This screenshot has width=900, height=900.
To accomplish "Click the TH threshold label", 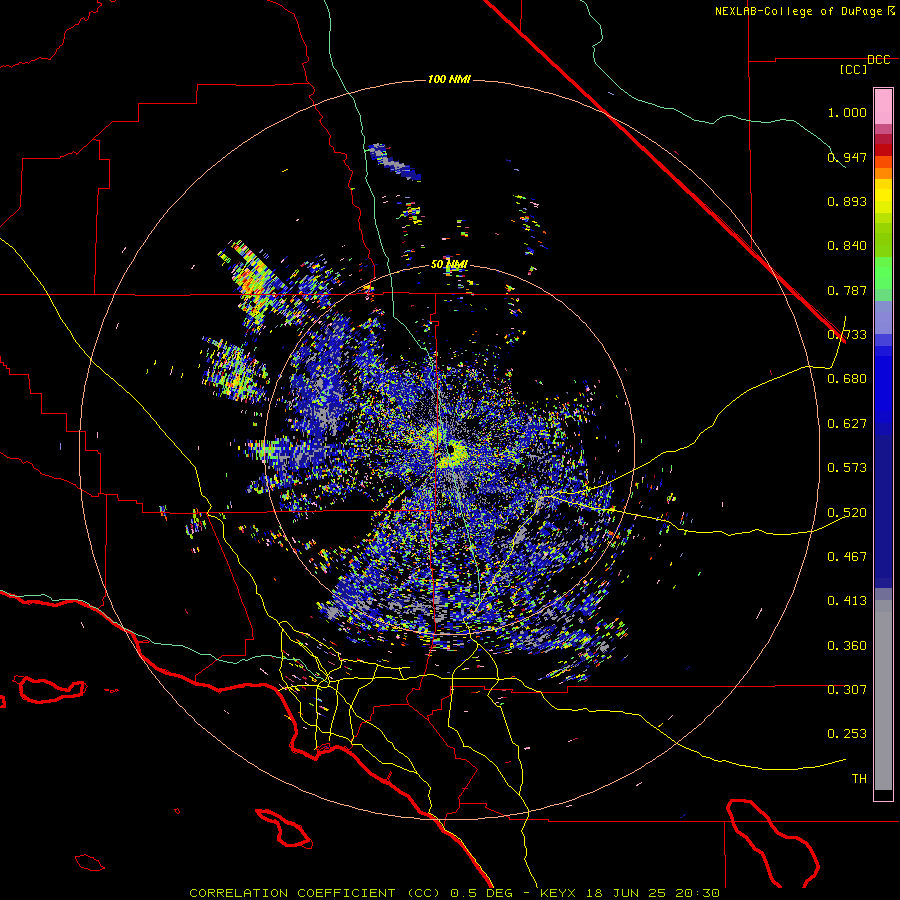I will click(x=859, y=779).
